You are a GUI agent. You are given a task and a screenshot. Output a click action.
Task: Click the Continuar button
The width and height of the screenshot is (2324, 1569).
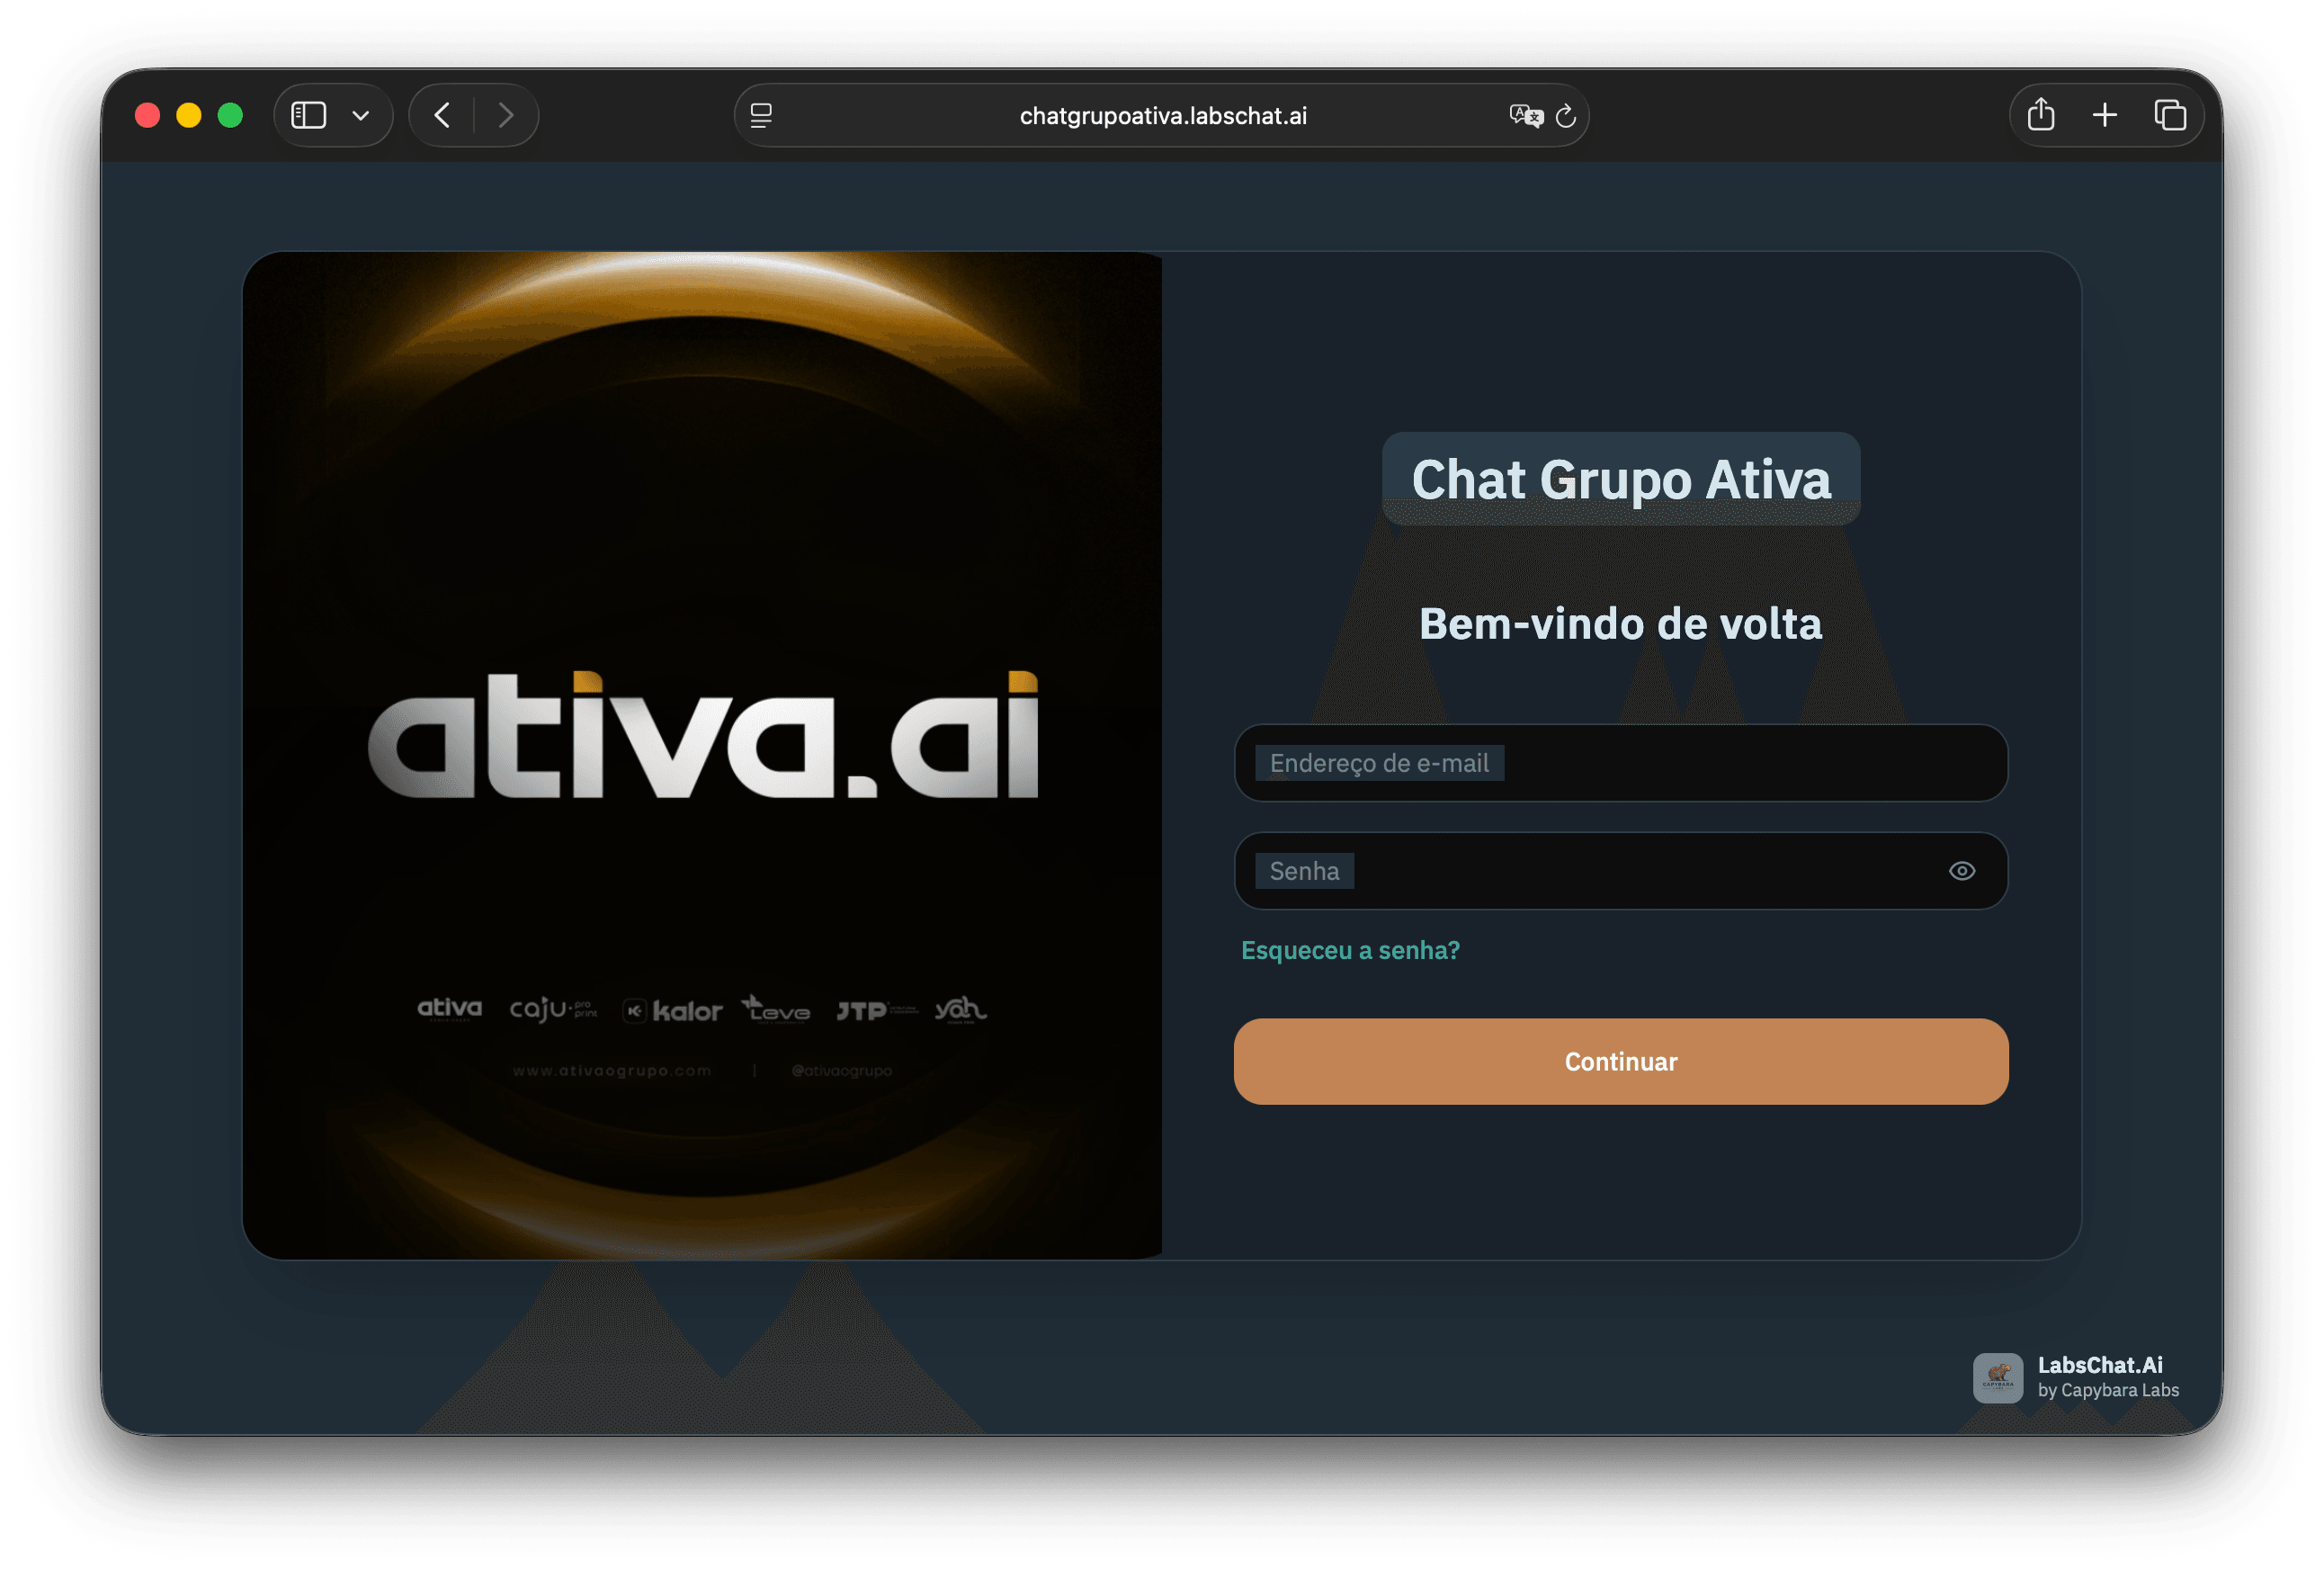[x=1620, y=1062]
